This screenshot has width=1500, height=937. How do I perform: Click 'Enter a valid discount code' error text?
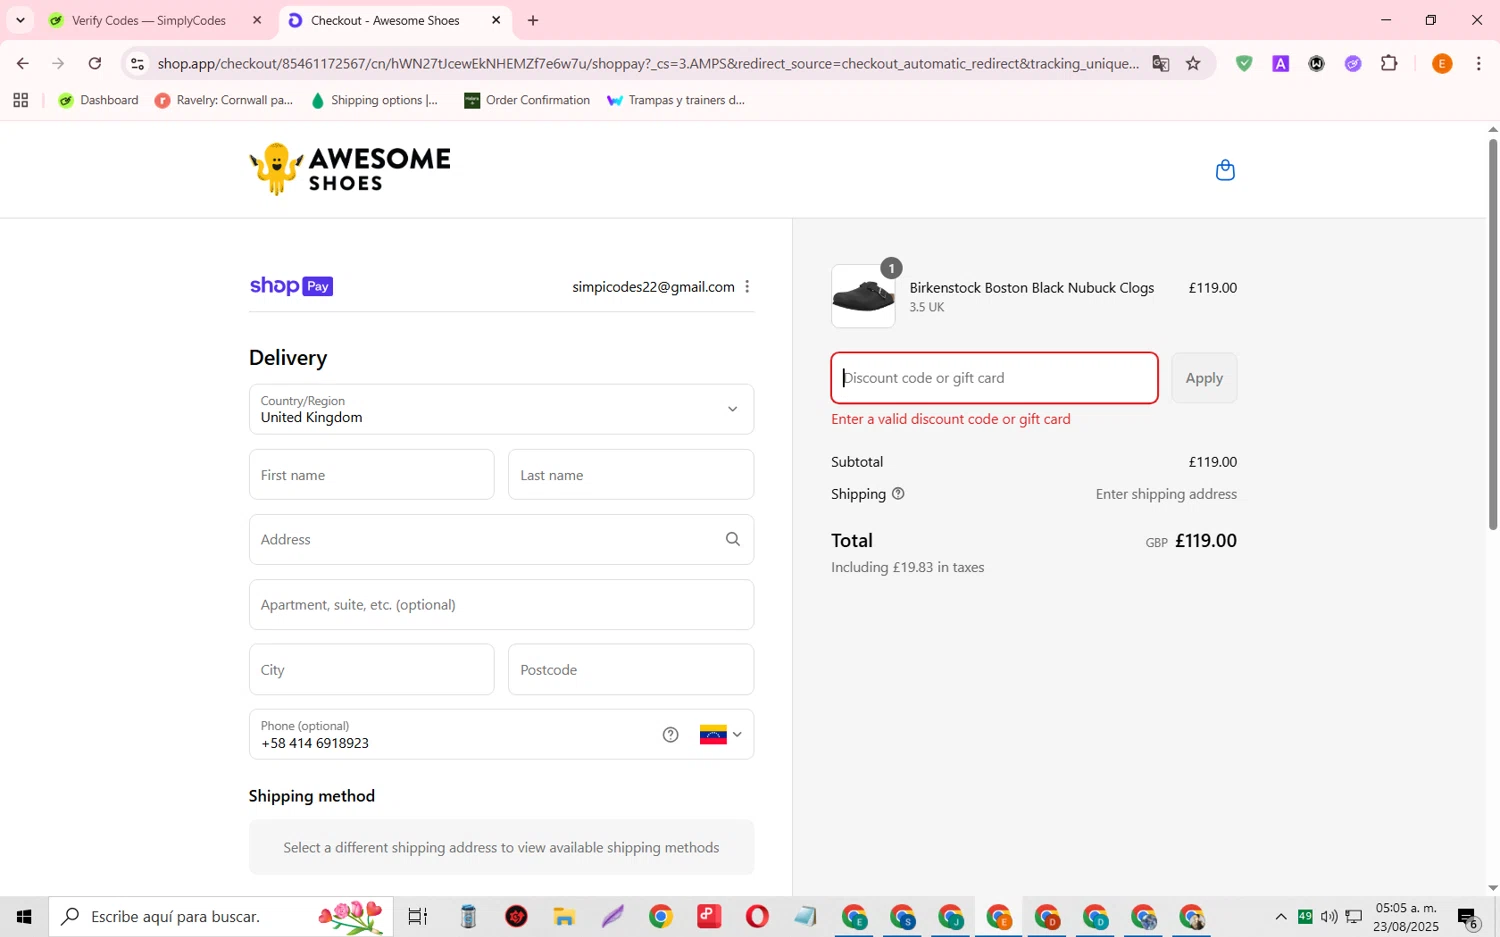click(x=950, y=419)
